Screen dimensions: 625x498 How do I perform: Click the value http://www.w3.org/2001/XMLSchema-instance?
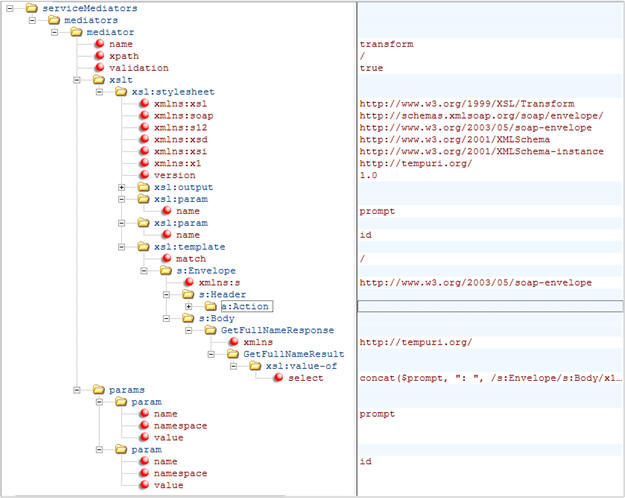(481, 151)
